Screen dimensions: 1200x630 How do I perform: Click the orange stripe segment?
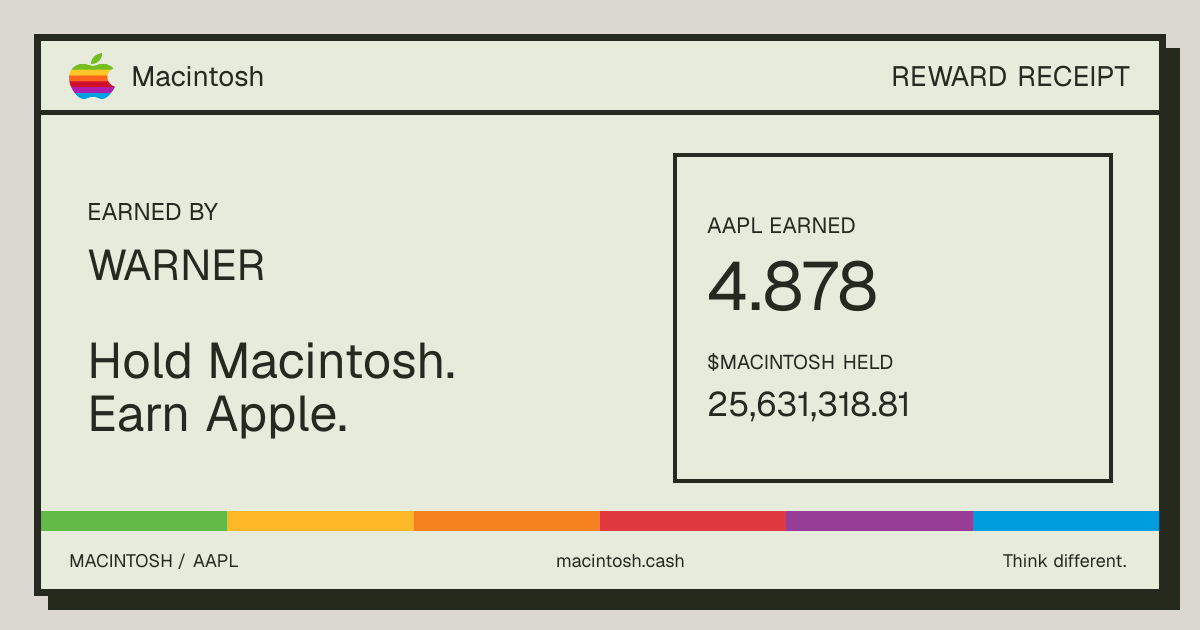pyautogui.click(x=507, y=521)
